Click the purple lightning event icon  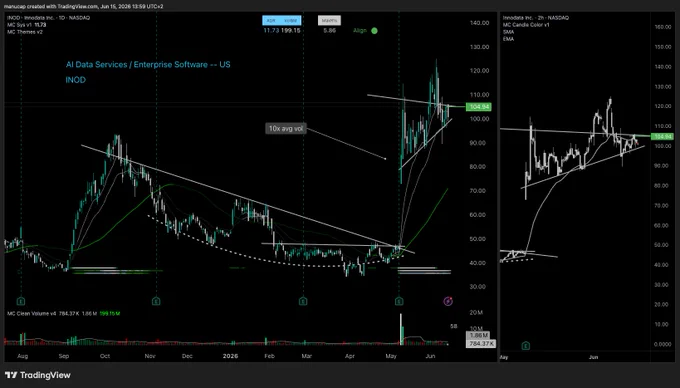point(448,301)
